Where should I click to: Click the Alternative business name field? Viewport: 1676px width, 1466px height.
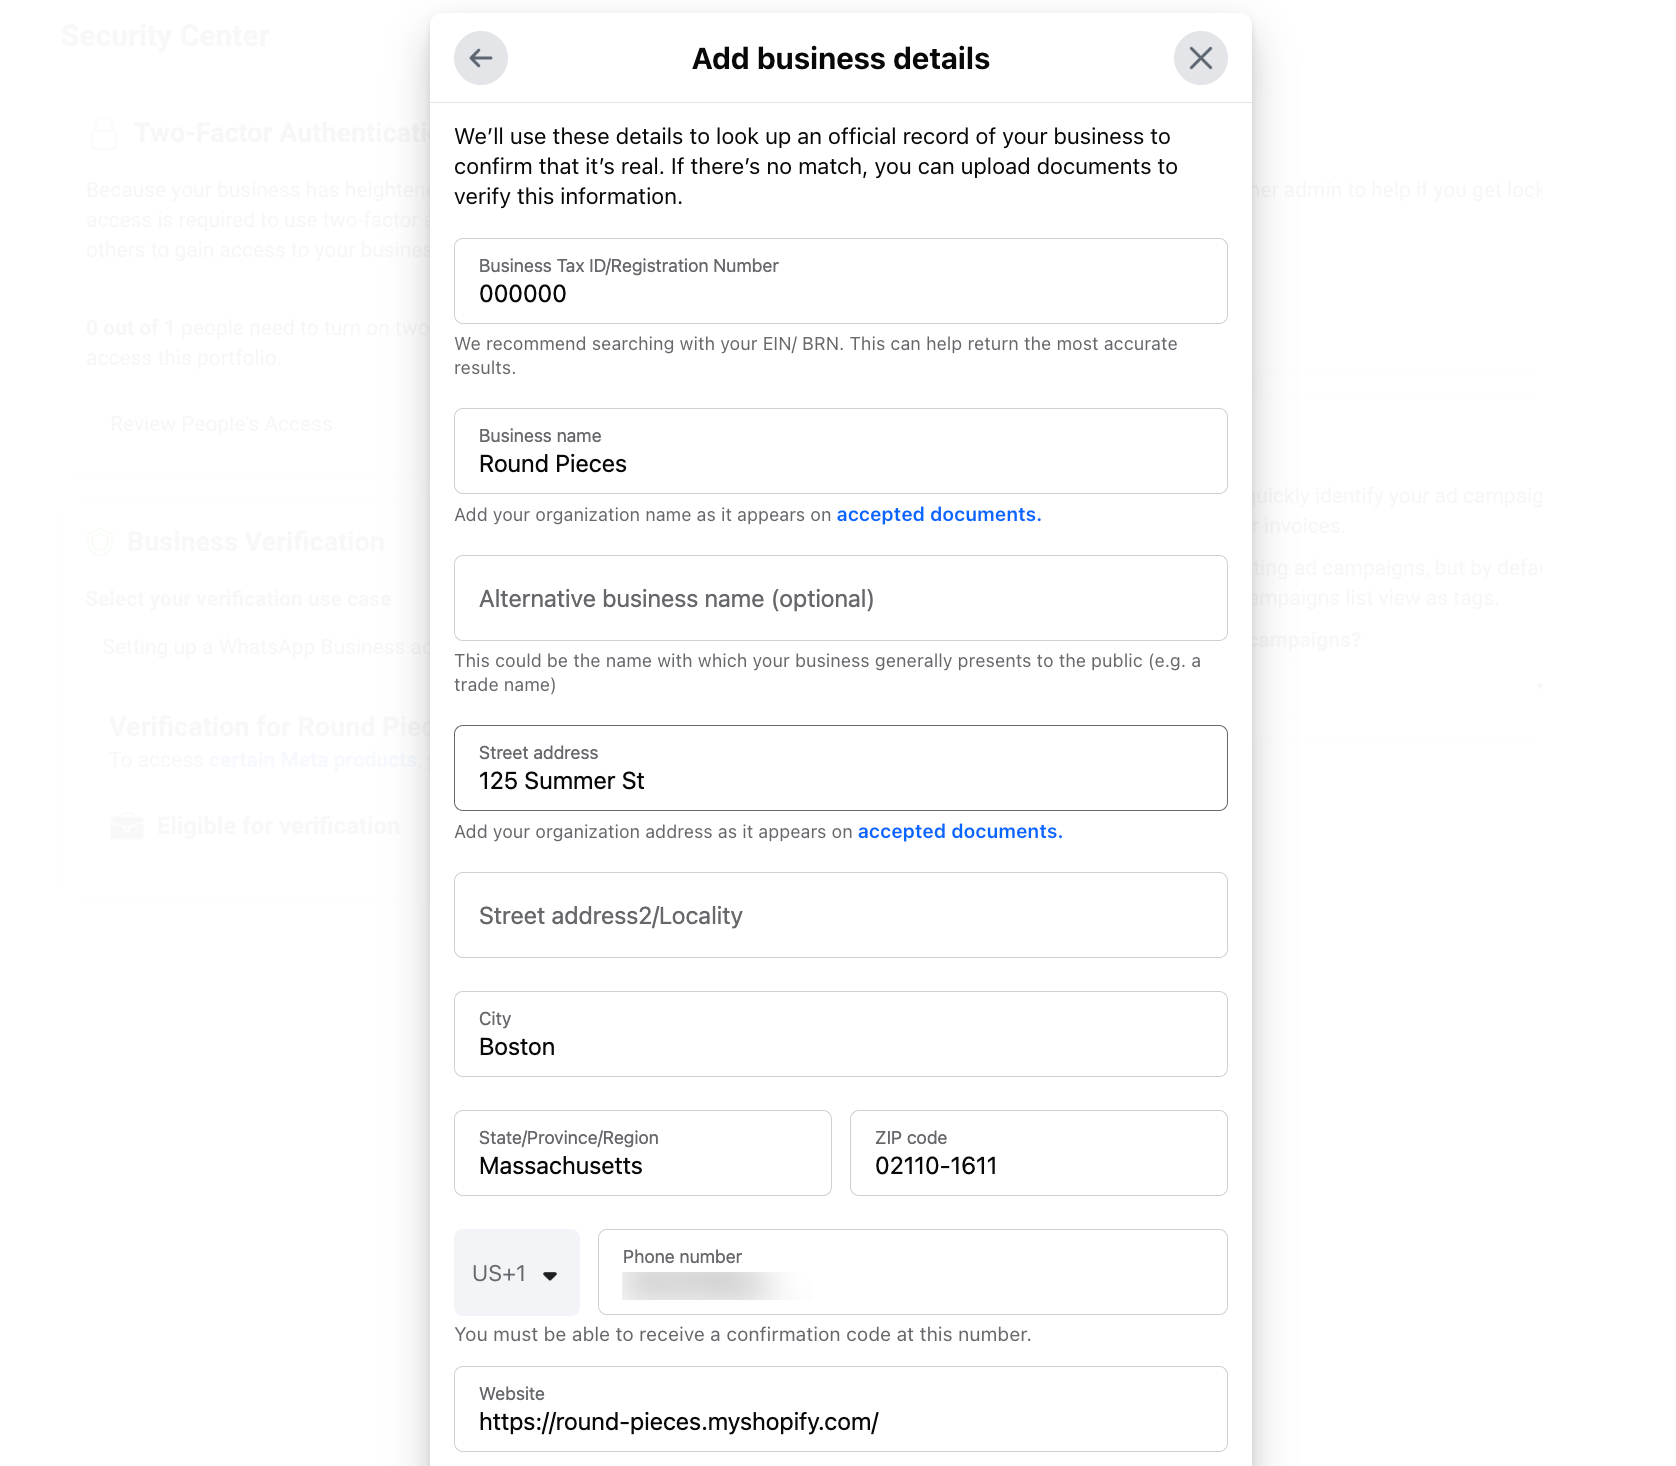tap(840, 598)
